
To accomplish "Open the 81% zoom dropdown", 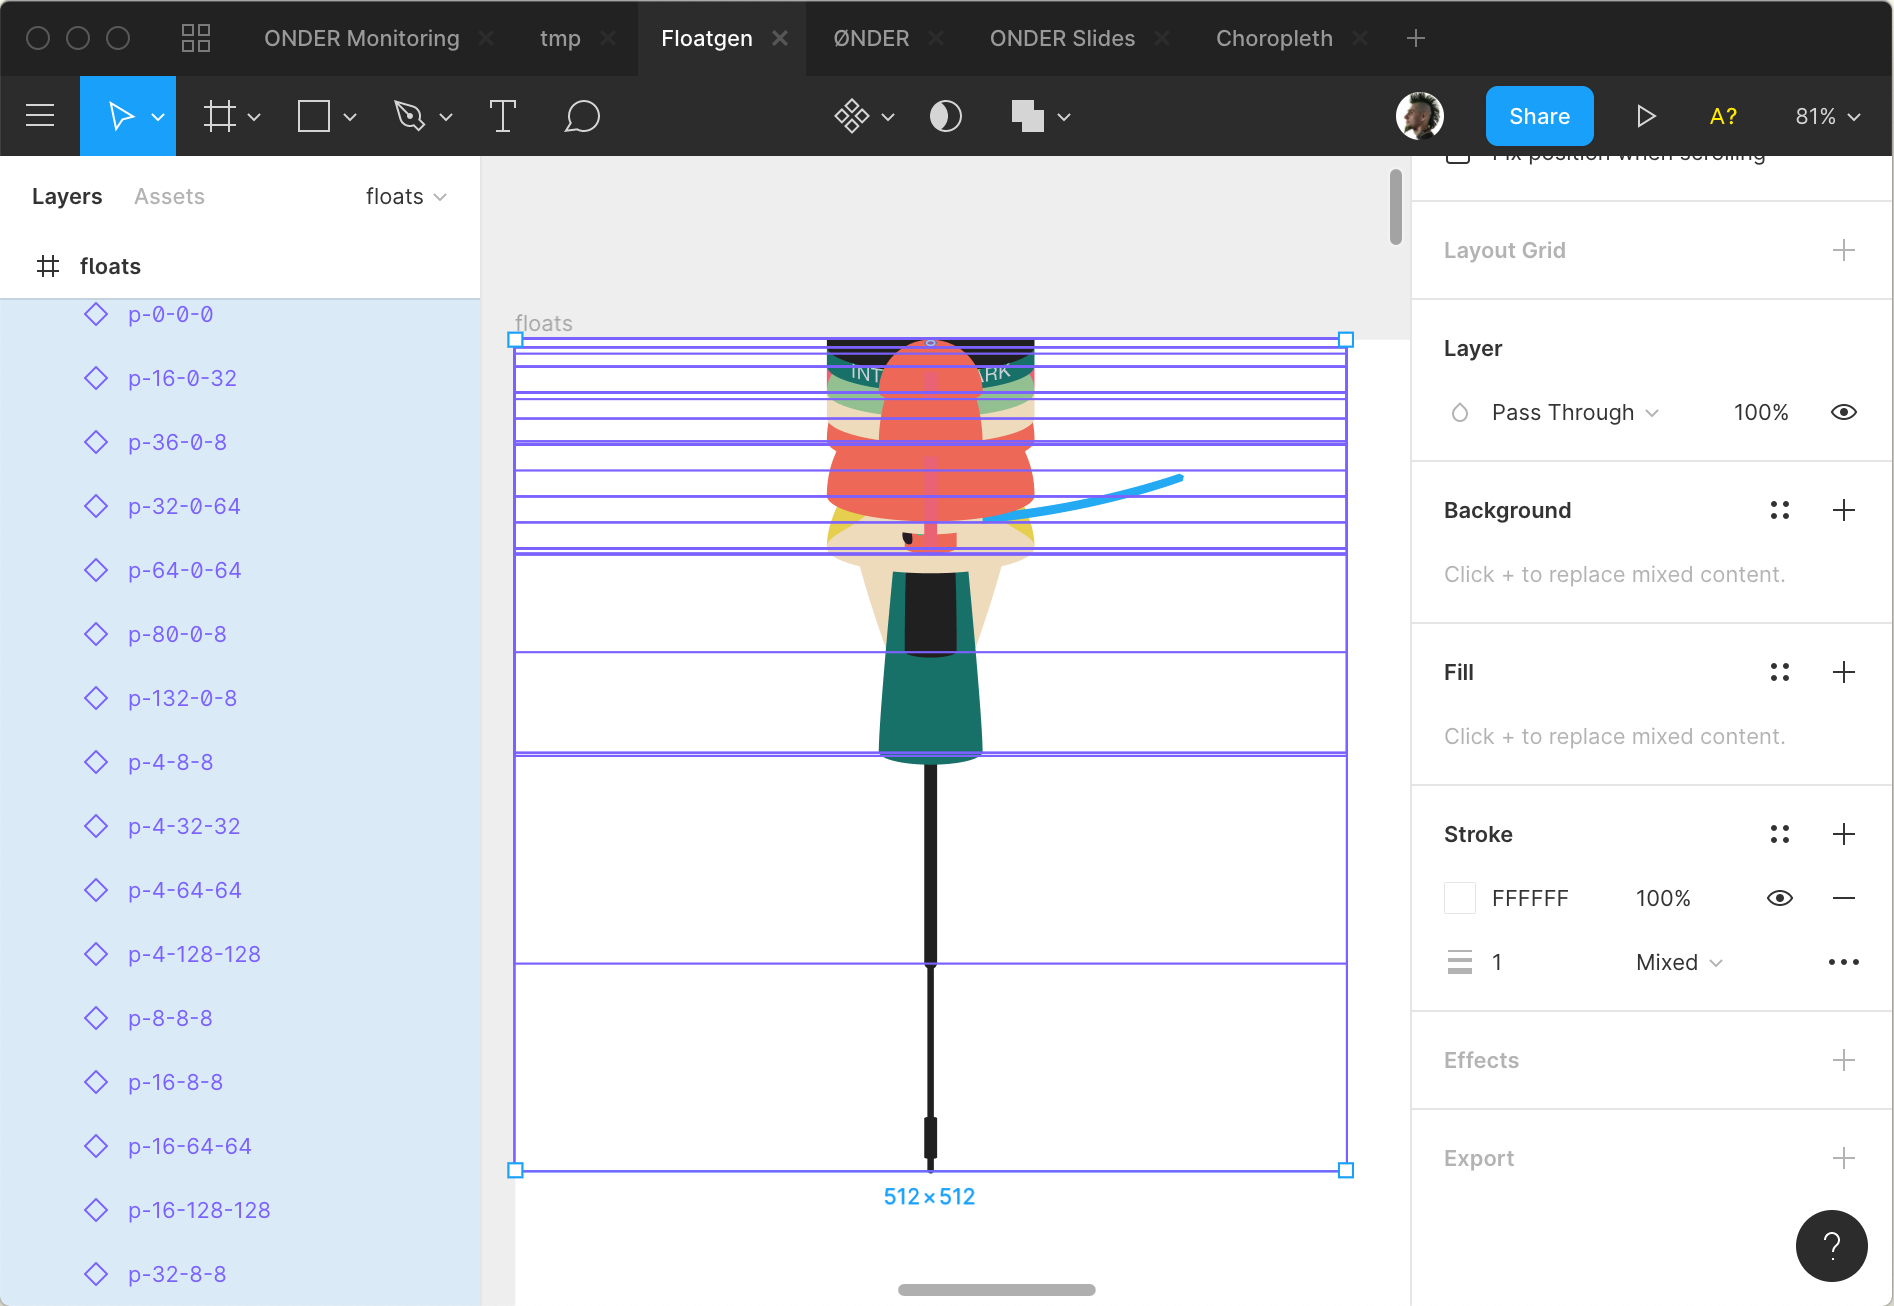I will 1827,117.
